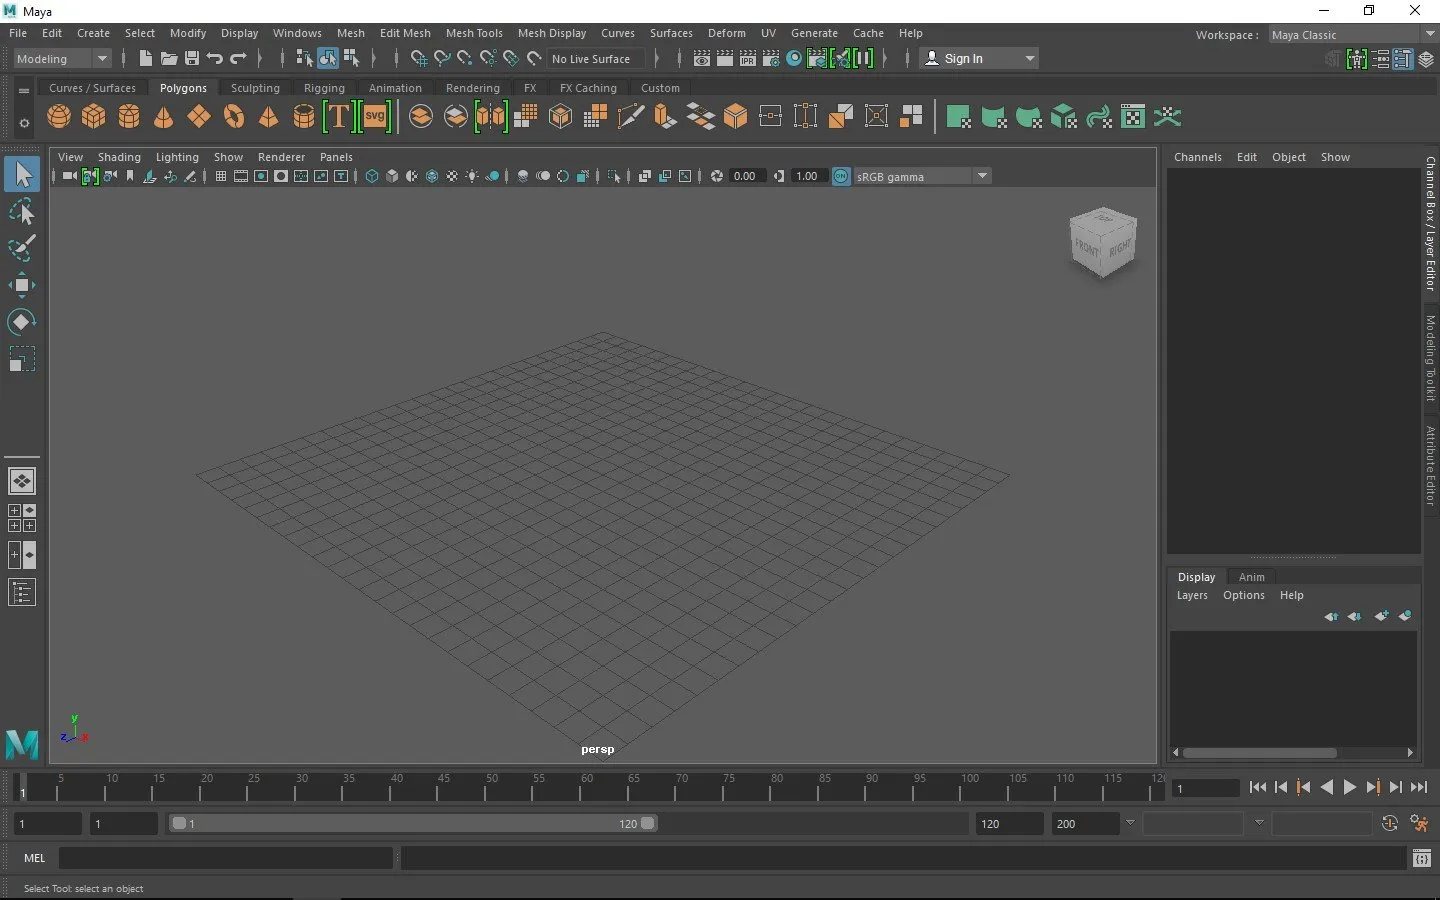Select the Move tool in toolbox
Viewport: 1440px width, 900px height.
pos(21,285)
